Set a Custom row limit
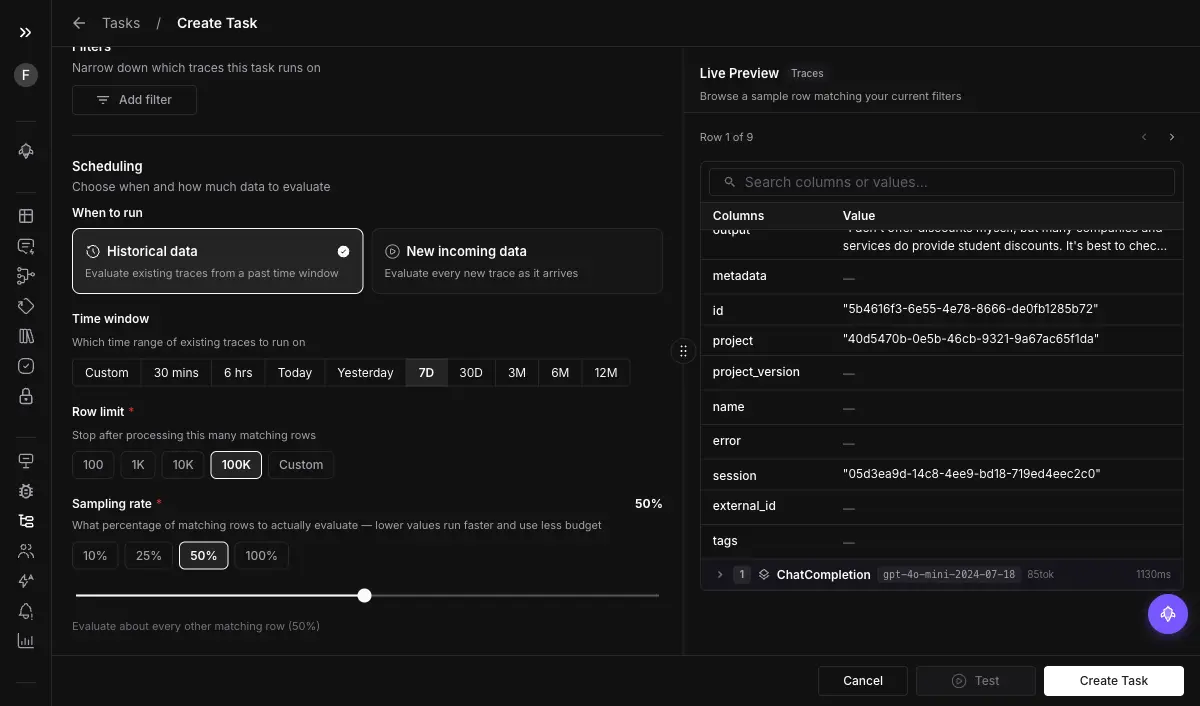Viewport: 1200px width, 706px height. 301,465
